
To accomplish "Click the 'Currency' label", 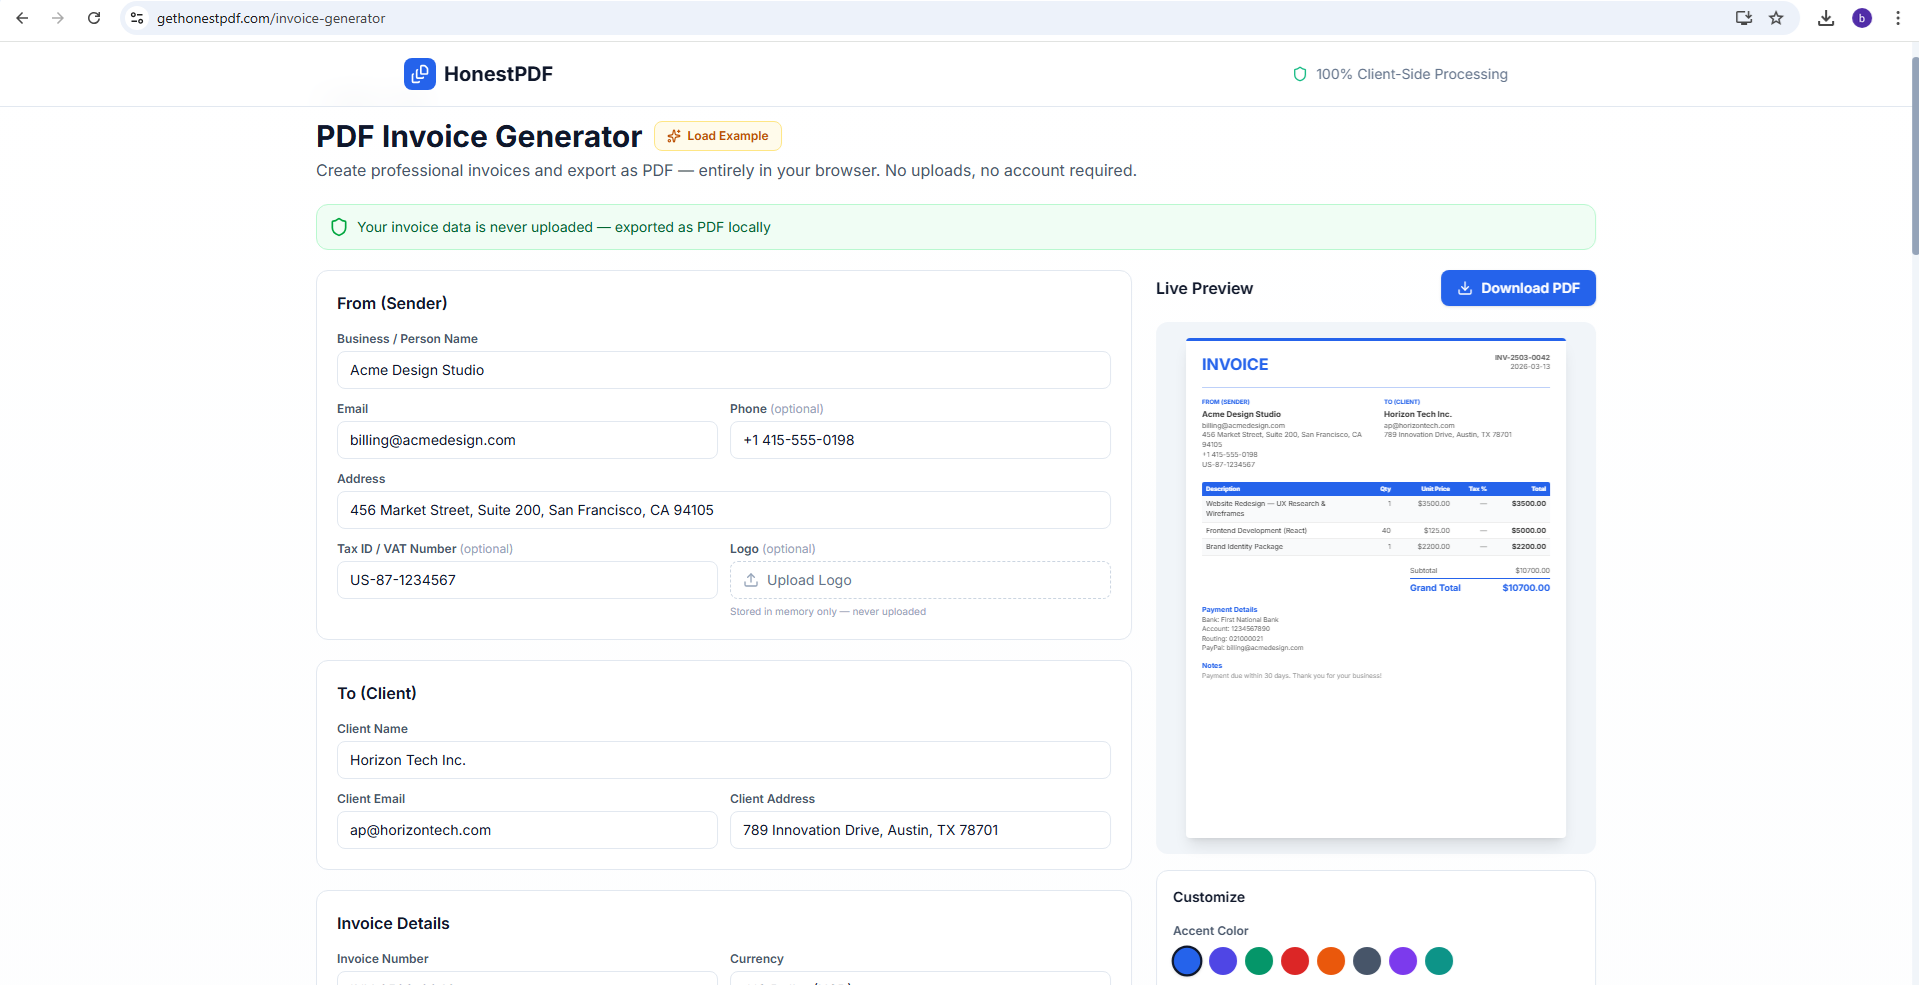I will [x=757, y=959].
